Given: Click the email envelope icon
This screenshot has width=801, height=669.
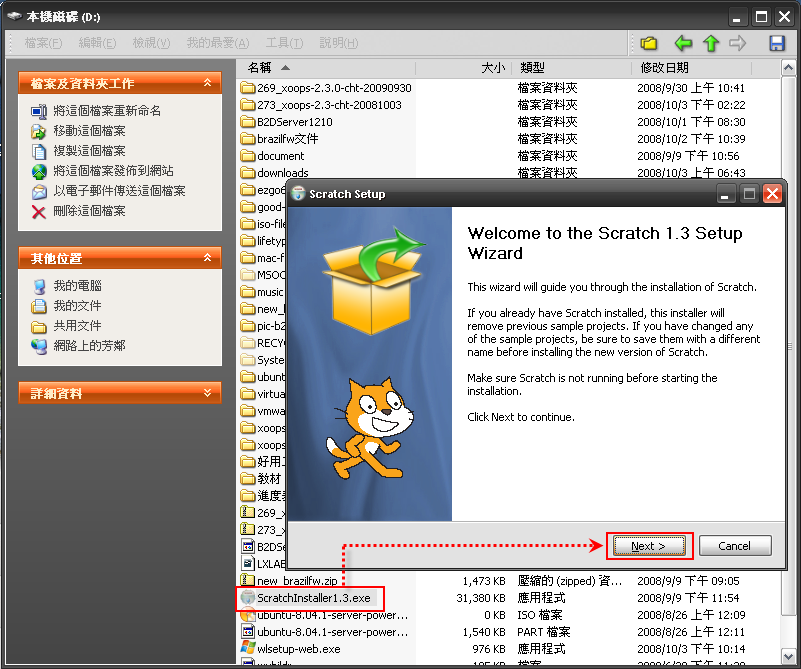Looking at the screenshot, I should click(39, 192).
